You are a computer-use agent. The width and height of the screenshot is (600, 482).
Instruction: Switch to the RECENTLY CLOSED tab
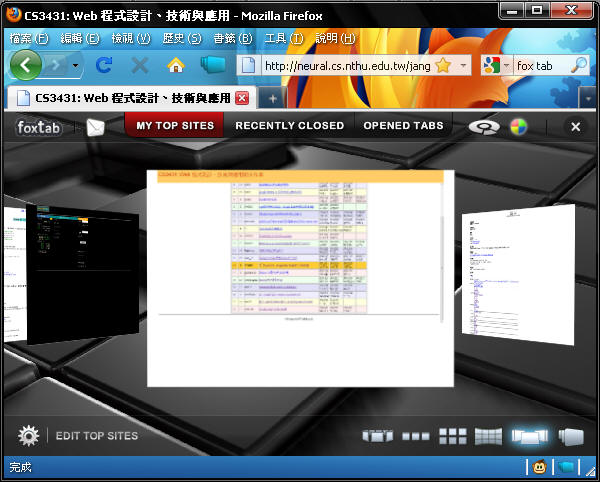pos(289,126)
